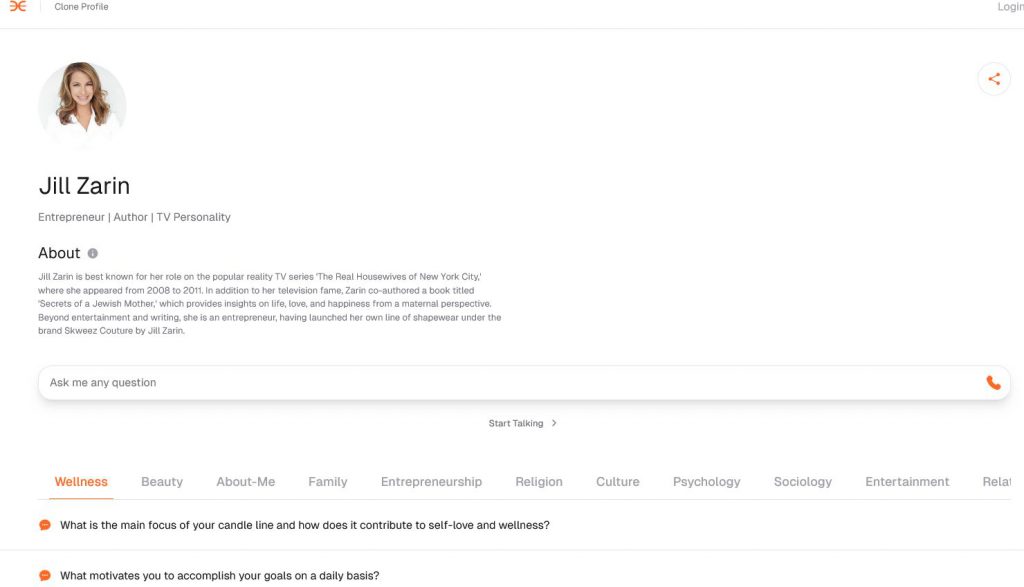Click the Login link

point(1009,7)
